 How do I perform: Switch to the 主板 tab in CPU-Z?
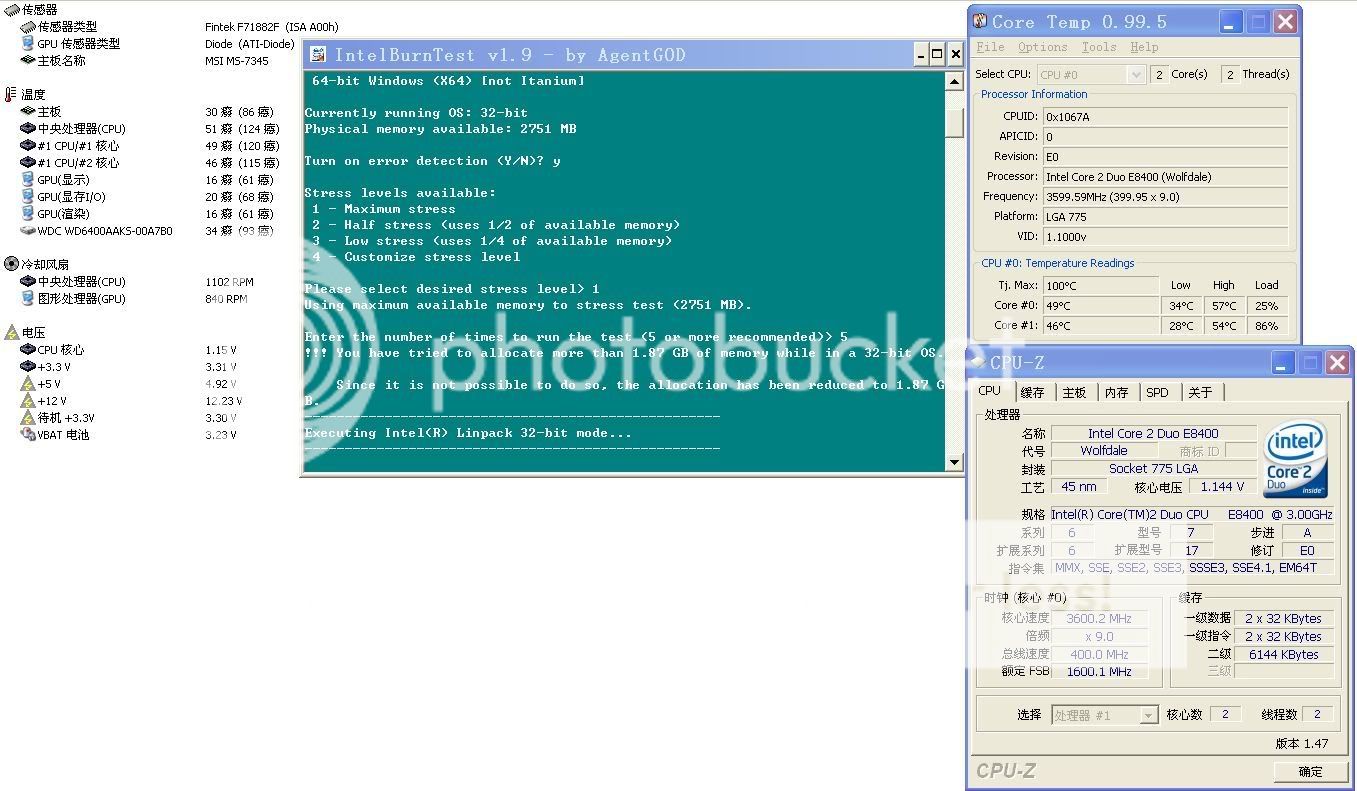(1075, 393)
